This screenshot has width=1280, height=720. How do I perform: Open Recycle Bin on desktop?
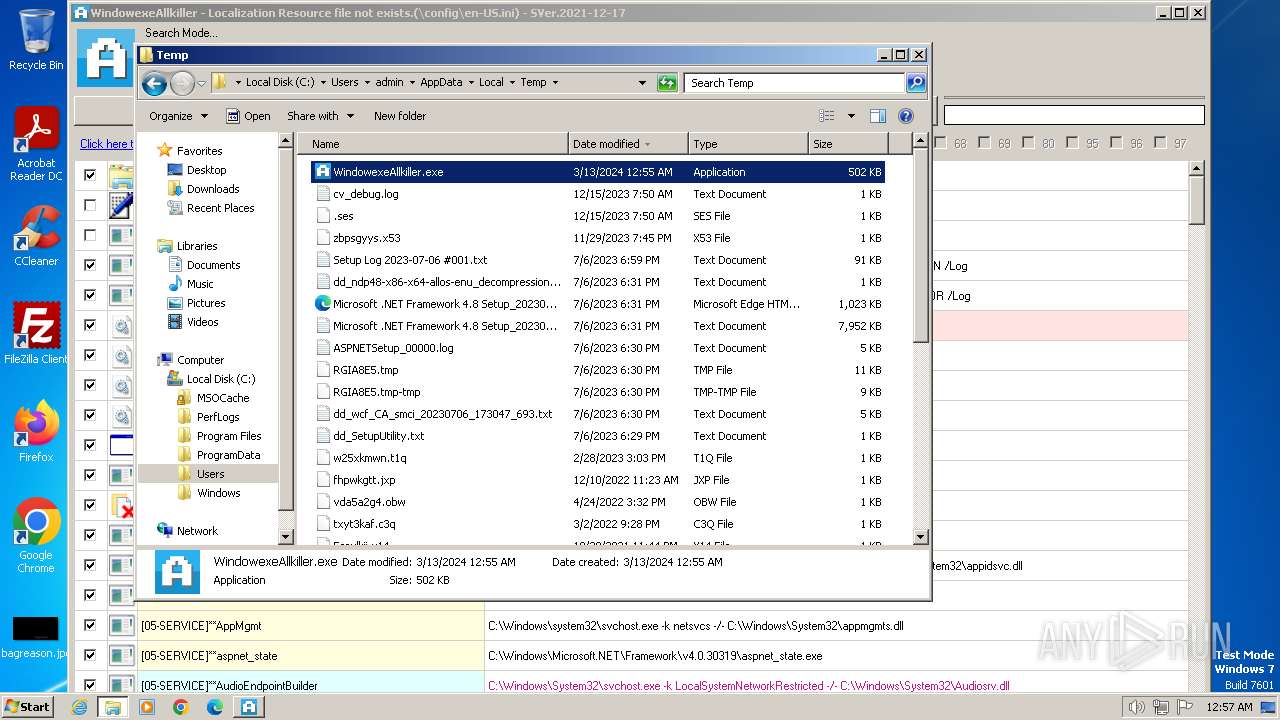tap(36, 40)
